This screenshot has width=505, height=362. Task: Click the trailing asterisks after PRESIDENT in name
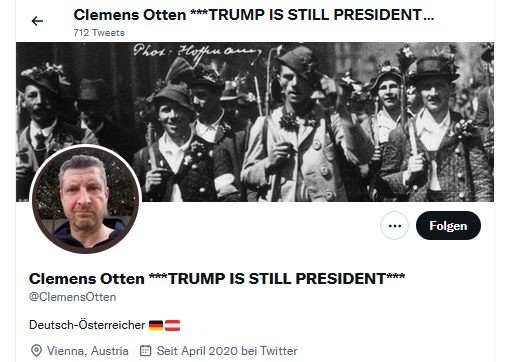click(396, 277)
